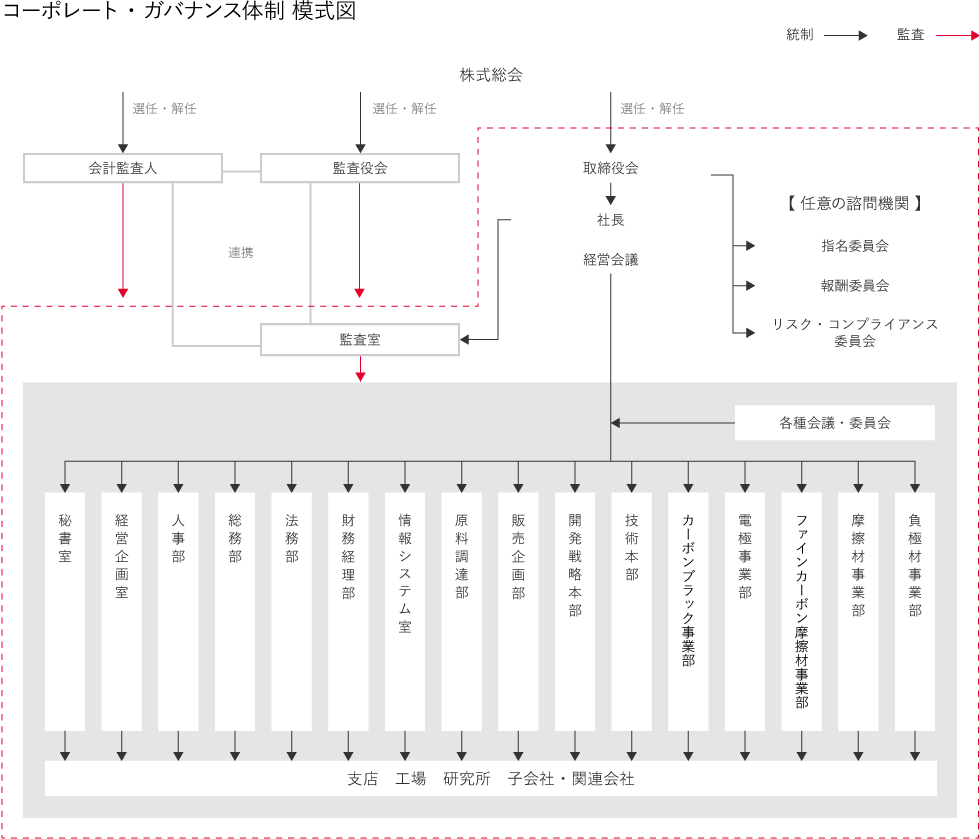Click the 情報システム室 department column
Viewport: 979px width, 839px height.
click(x=405, y=610)
